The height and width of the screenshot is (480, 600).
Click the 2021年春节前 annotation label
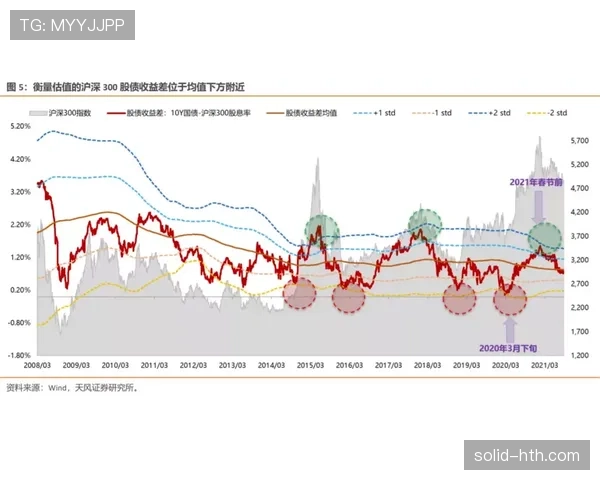click(x=538, y=183)
